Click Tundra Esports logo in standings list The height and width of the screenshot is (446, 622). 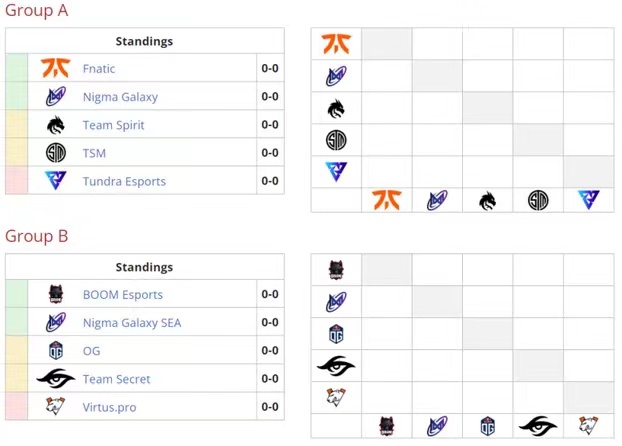click(x=56, y=181)
